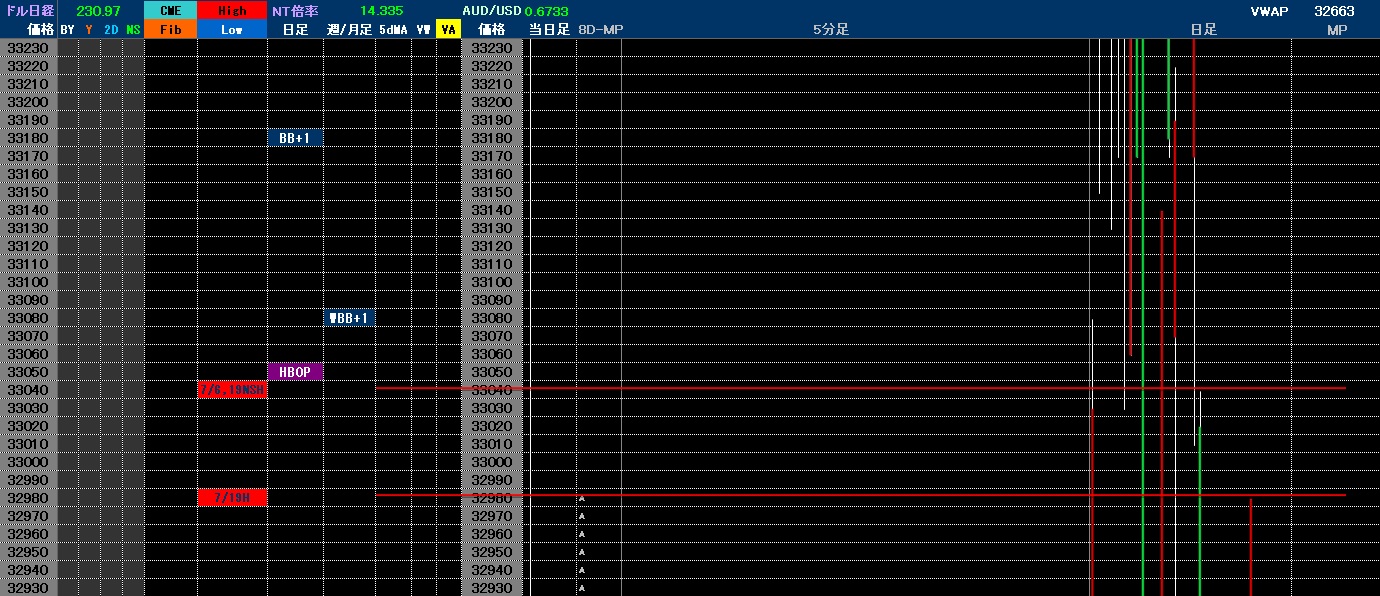Click the BY column header
The height and width of the screenshot is (596, 1380).
67,30
